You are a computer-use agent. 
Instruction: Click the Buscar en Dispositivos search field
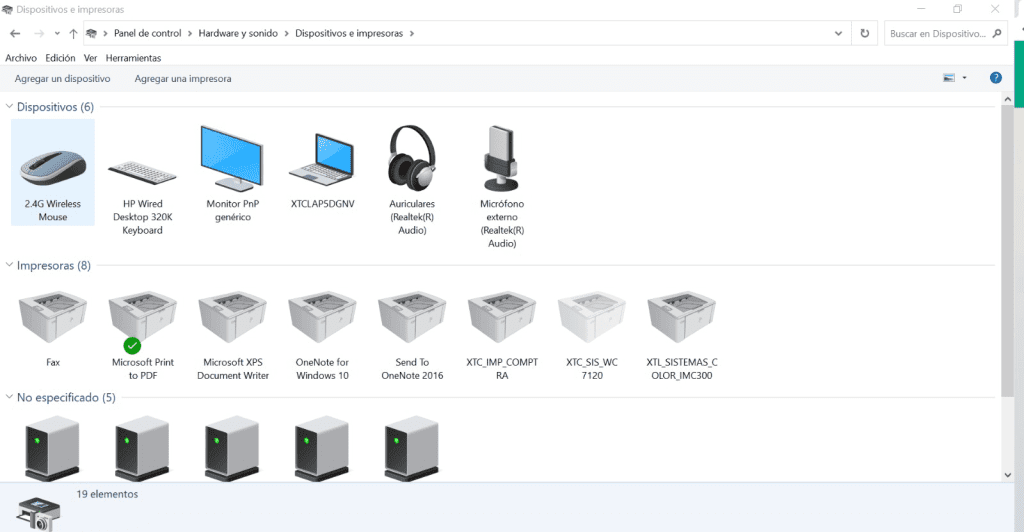coord(946,33)
